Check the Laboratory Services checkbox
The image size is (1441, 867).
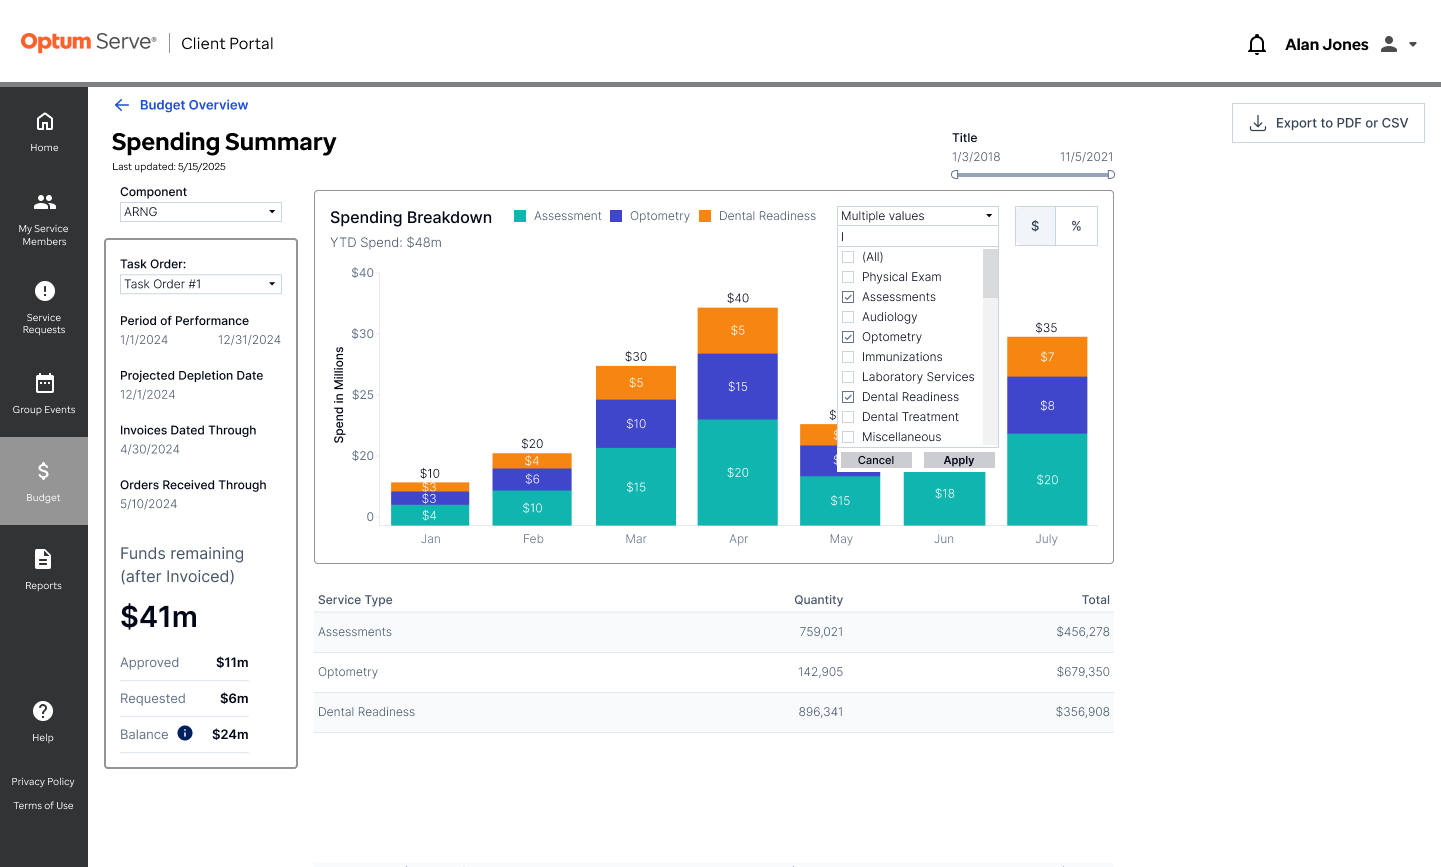pos(848,377)
